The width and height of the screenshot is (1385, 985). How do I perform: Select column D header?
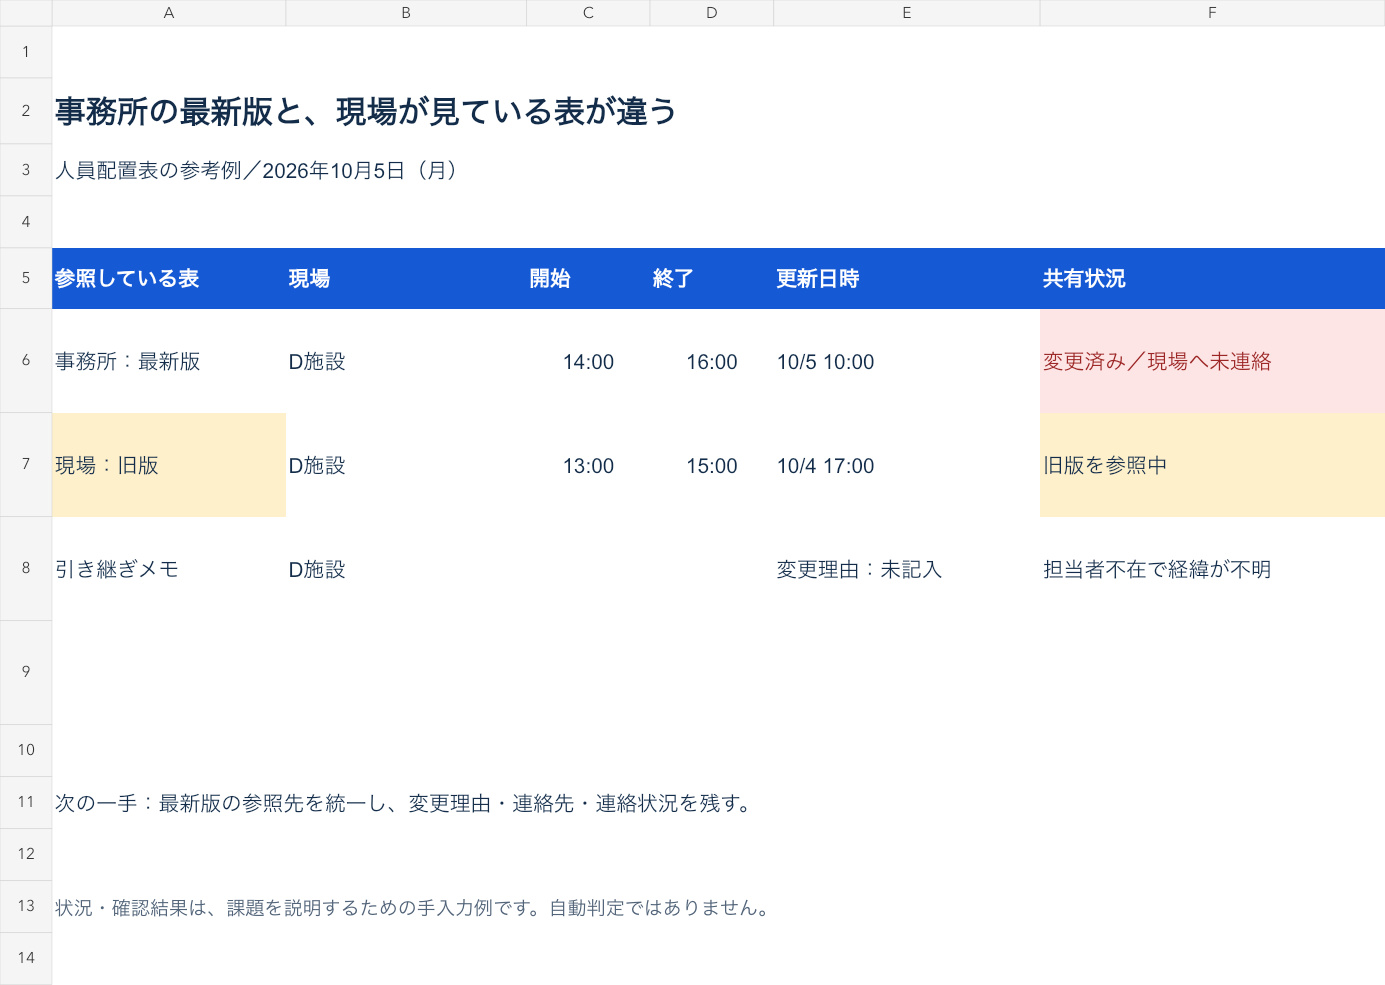pyautogui.click(x=712, y=13)
